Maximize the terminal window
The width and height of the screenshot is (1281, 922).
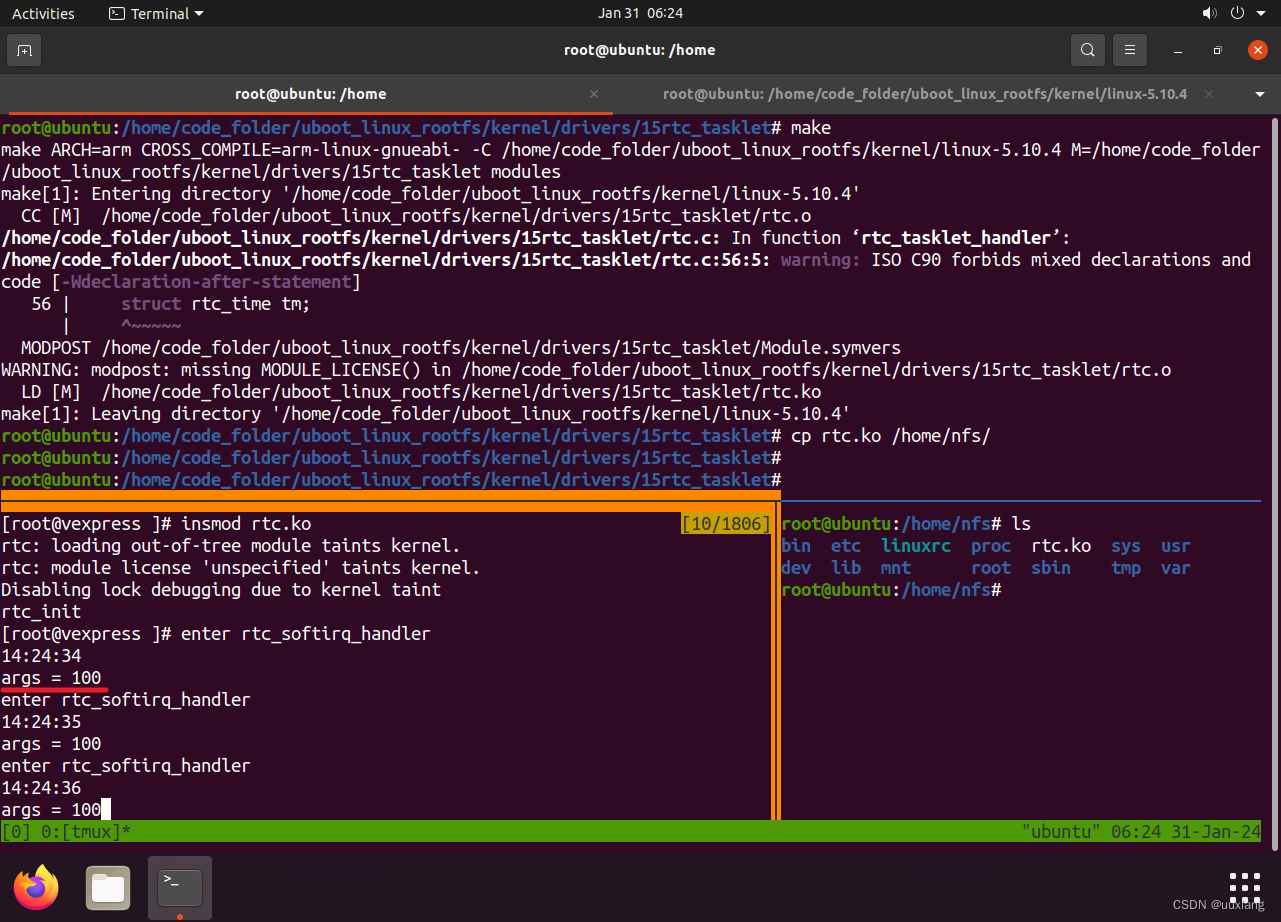(1217, 50)
